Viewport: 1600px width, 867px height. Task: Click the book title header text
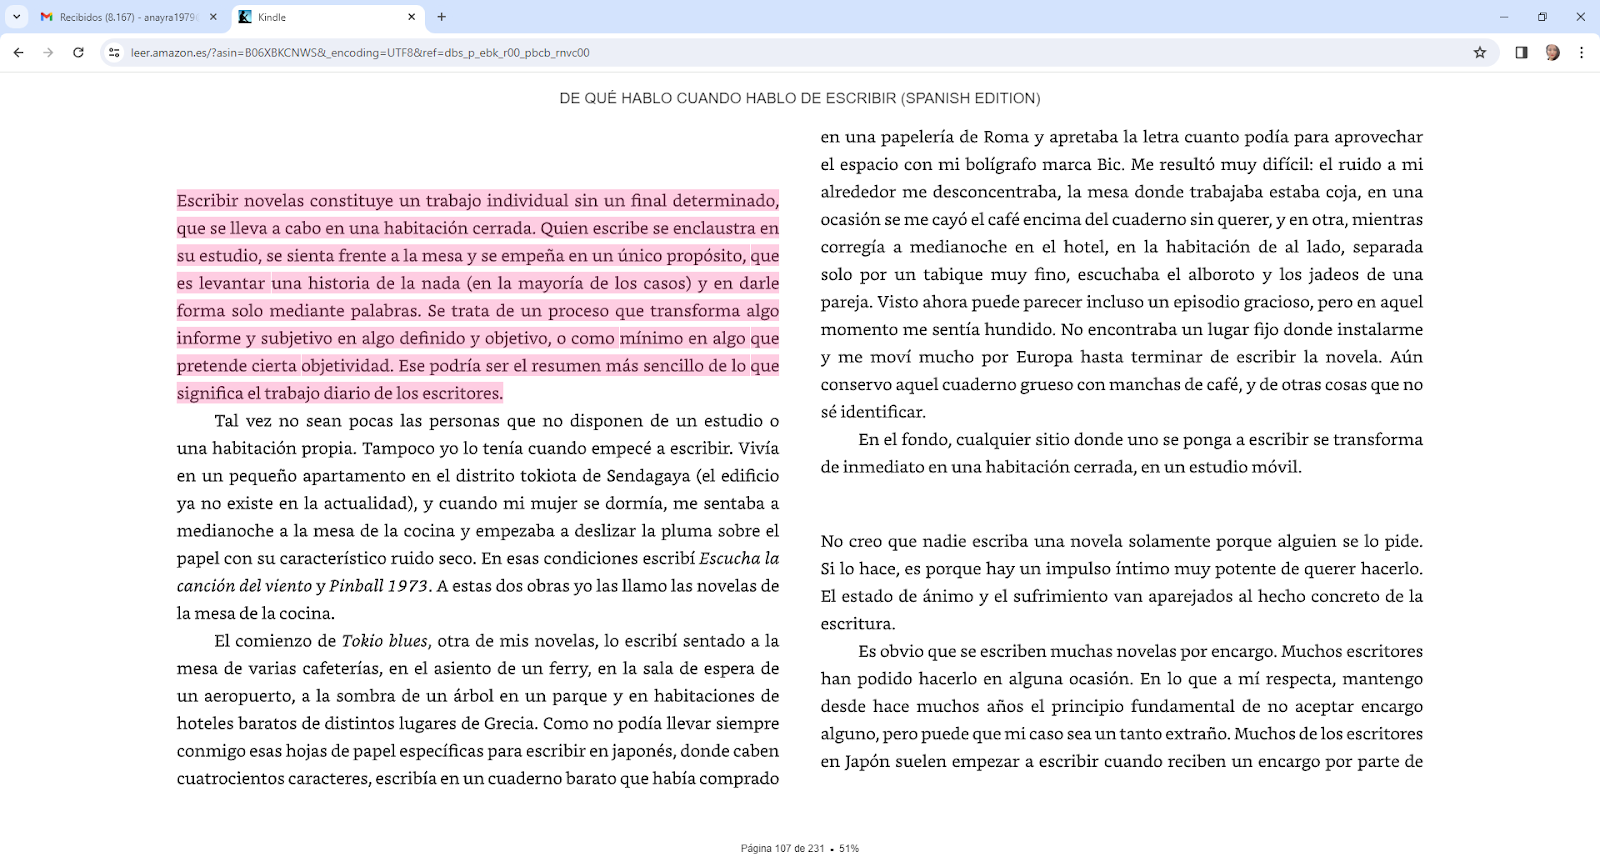pyautogui.click(x=800, y=98)
